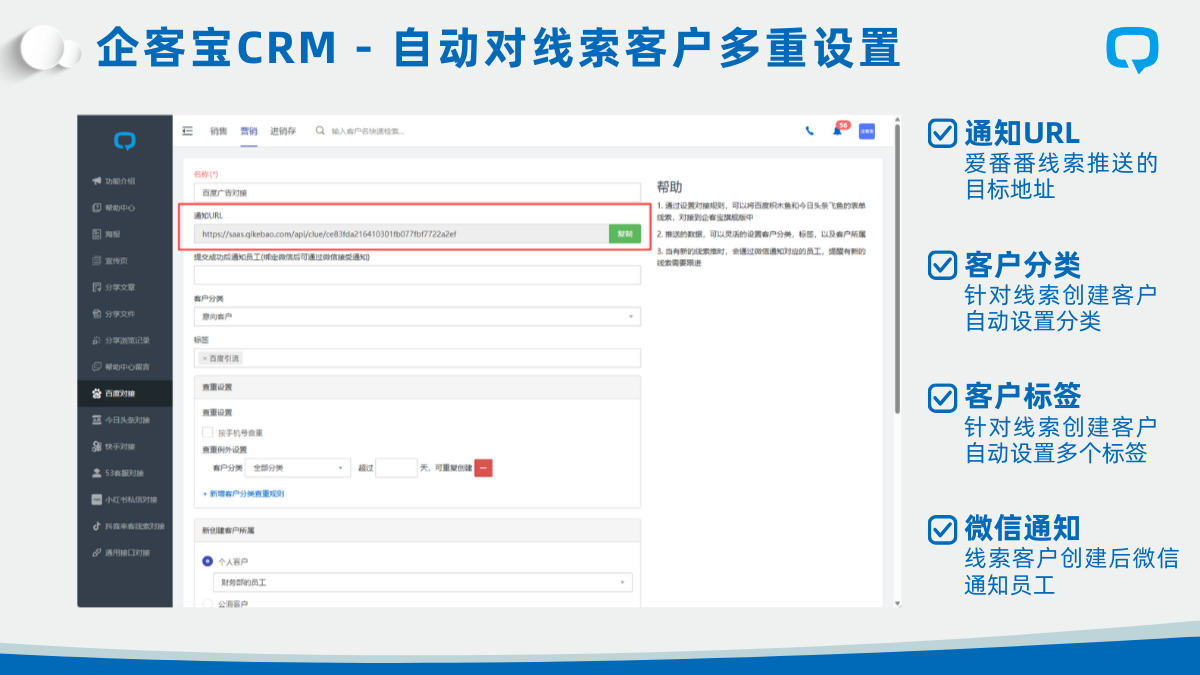The height and width of the screenshot is (675, 1200).
Task: Open 今日头条对接 in the sidebar
Action: click(127, 420)
